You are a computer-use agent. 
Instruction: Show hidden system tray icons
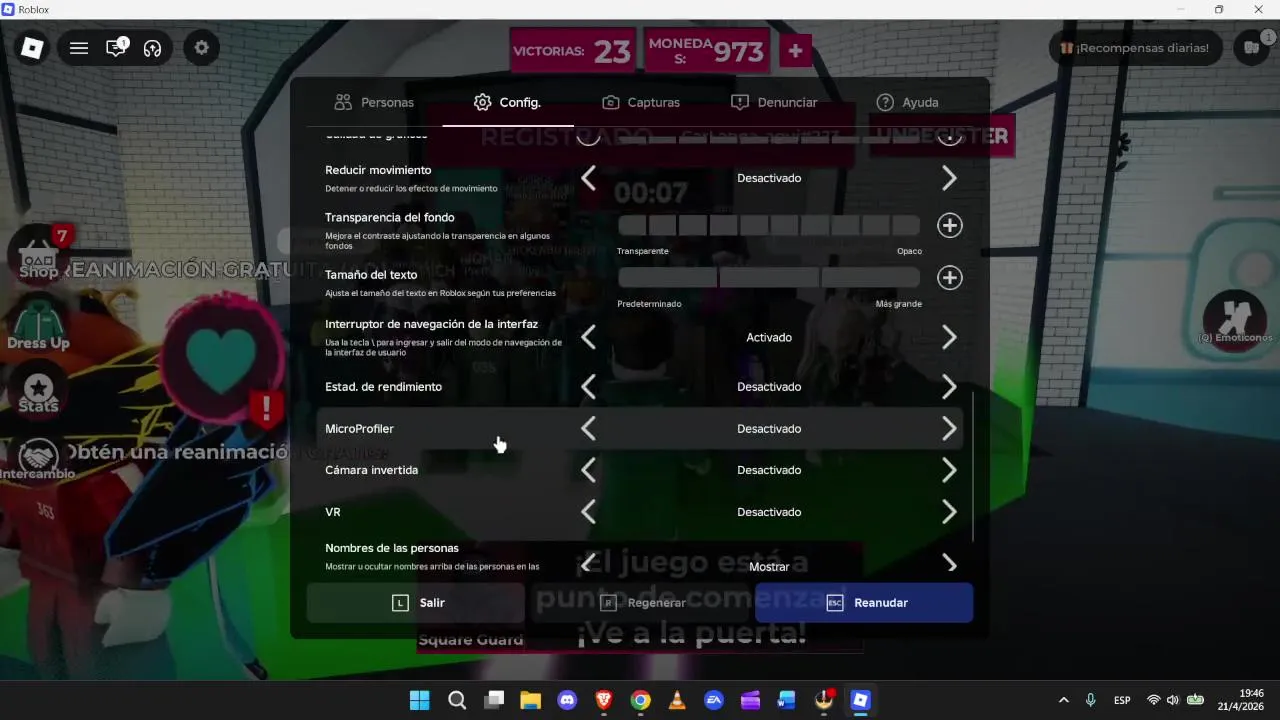[1063, 700]
